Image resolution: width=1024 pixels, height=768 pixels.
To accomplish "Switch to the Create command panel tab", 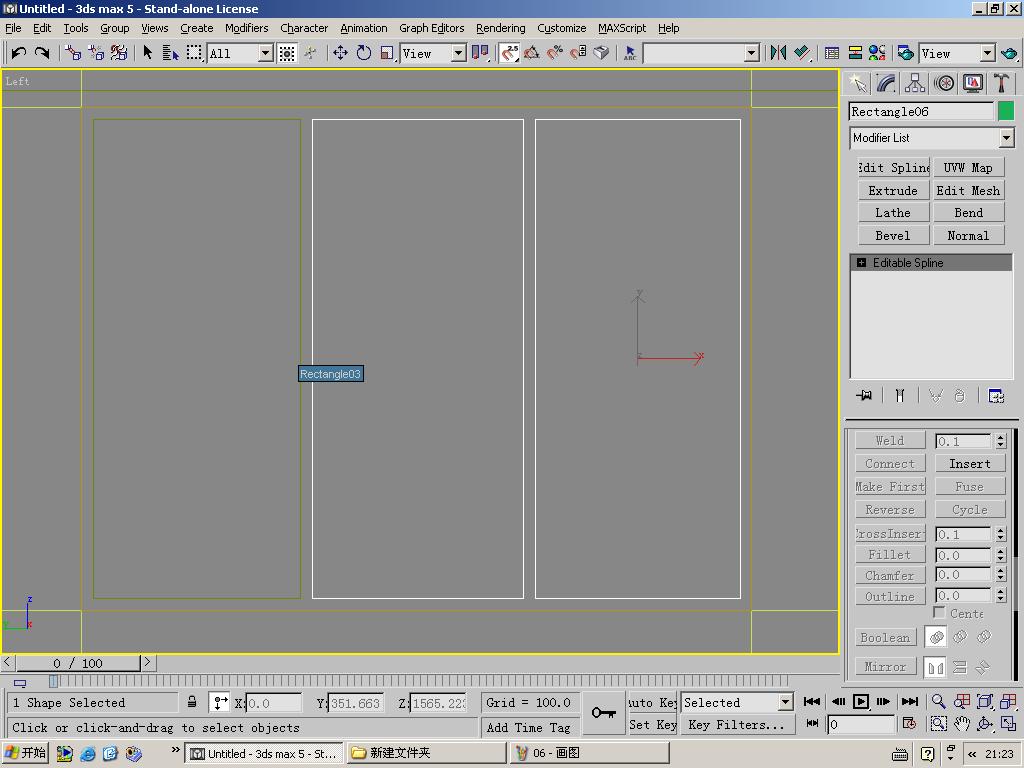I will [857, 83].
